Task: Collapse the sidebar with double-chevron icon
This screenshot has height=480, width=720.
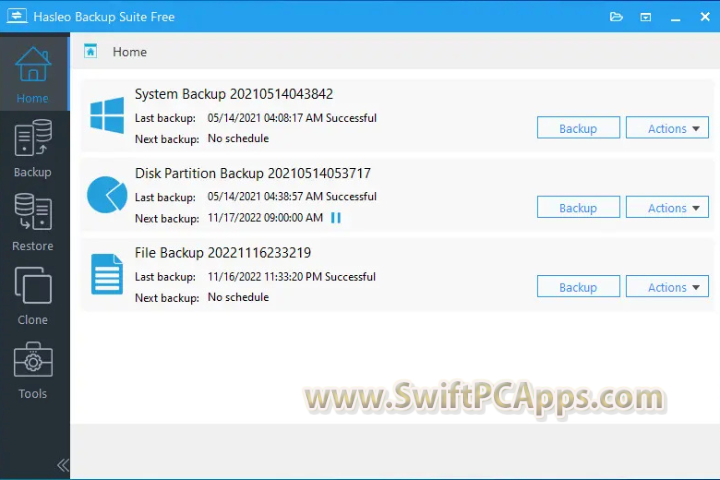Action: coord(63,465)
